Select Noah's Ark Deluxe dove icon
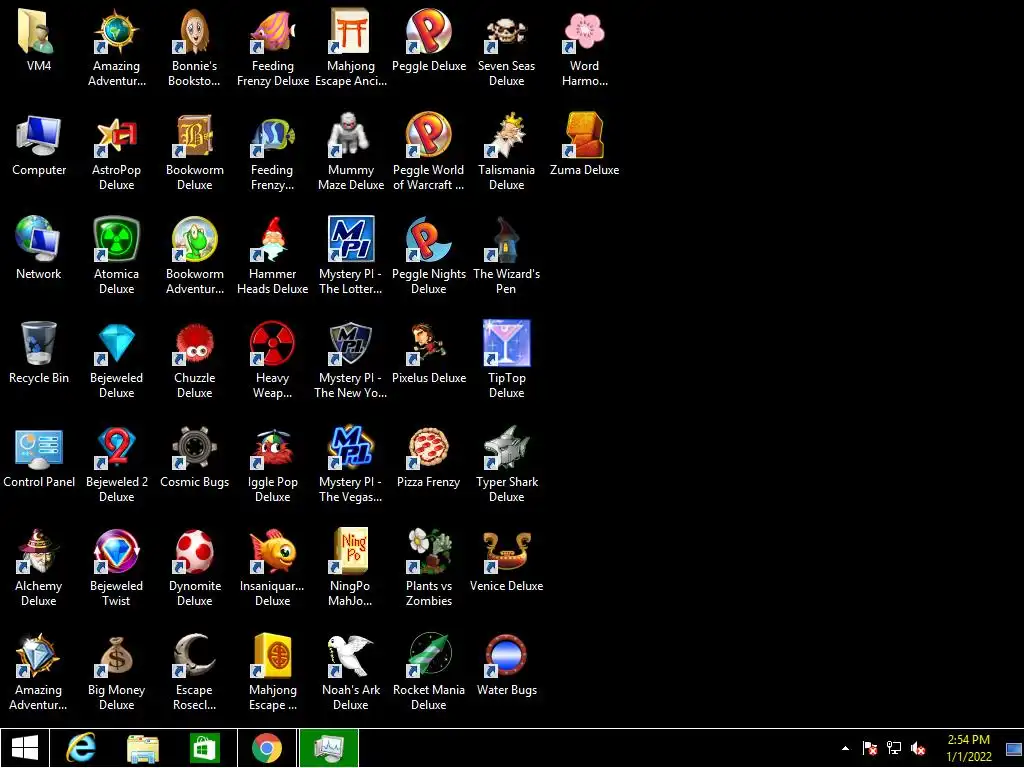 coord(351,655)
